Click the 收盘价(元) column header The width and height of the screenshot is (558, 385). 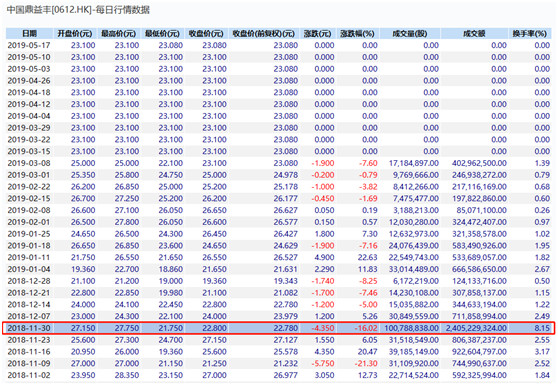[206, 33]
